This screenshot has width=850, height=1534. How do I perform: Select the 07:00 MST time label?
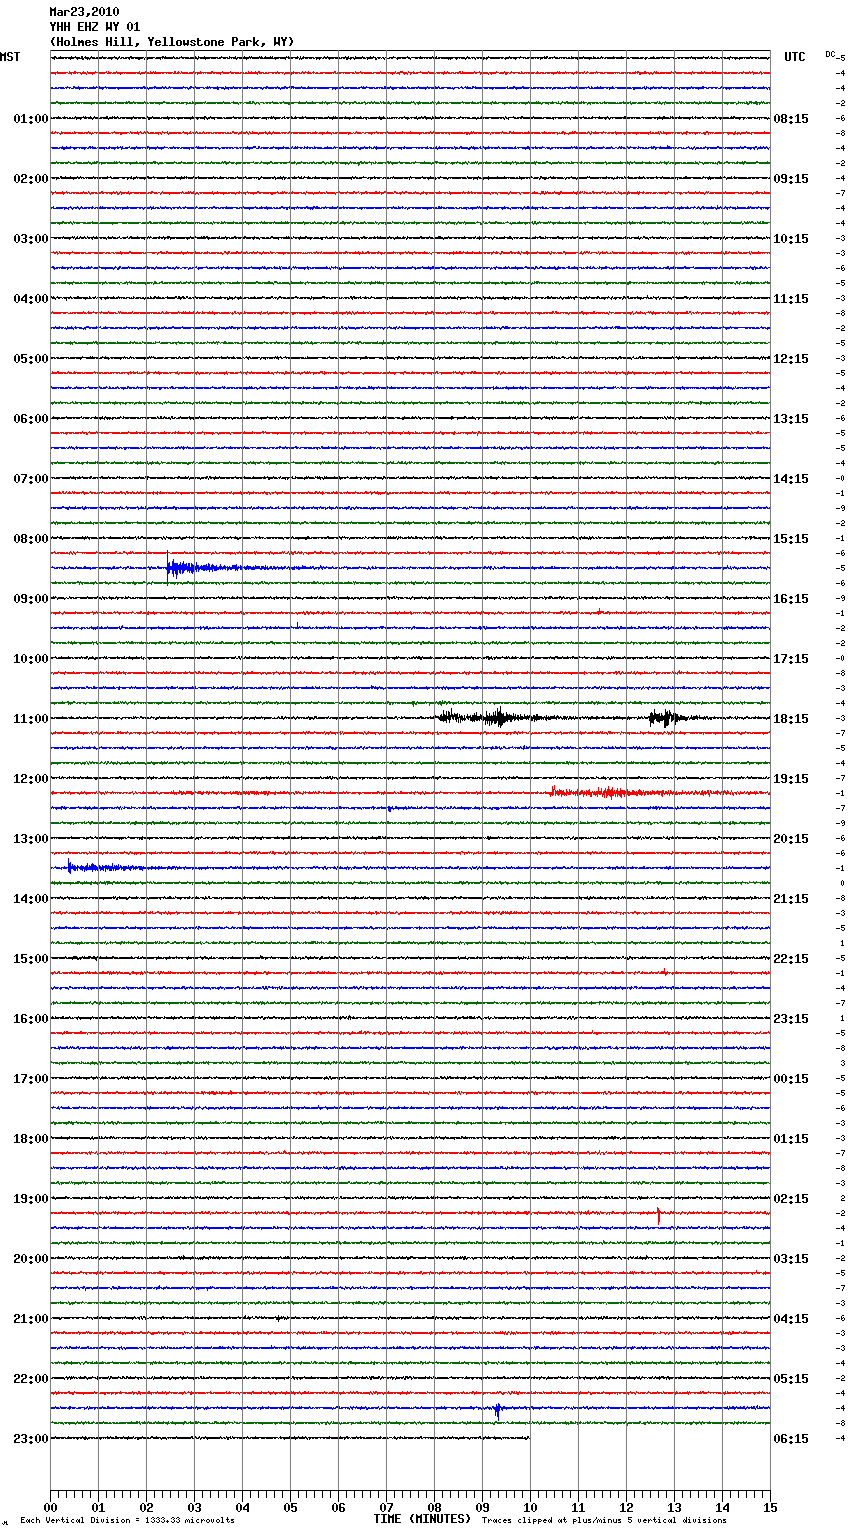[31, 479]
